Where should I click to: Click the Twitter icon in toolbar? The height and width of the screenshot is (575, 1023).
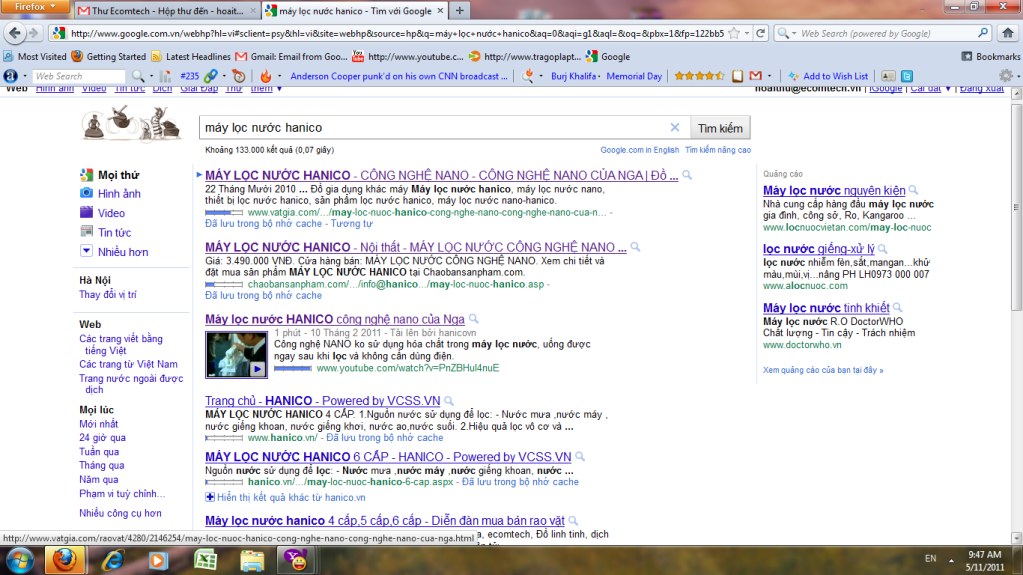[x=907, y=76]
